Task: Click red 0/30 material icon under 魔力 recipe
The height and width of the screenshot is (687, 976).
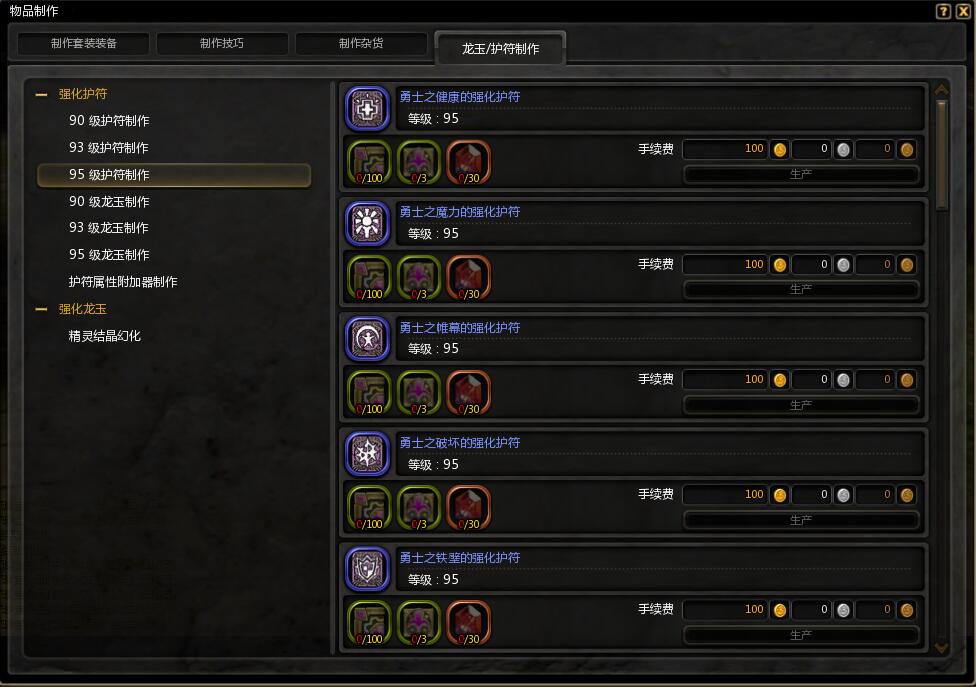Action: click(x=469, y=278)
